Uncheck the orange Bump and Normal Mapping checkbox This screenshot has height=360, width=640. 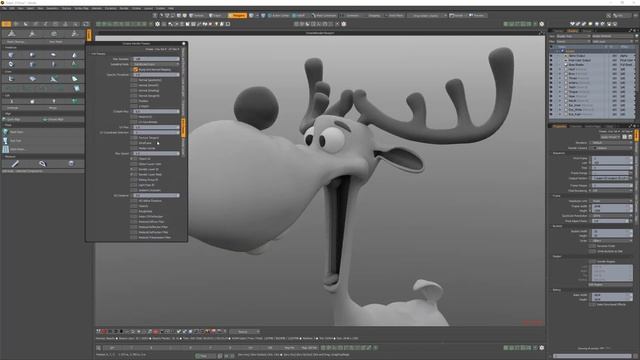pos(136,69)
